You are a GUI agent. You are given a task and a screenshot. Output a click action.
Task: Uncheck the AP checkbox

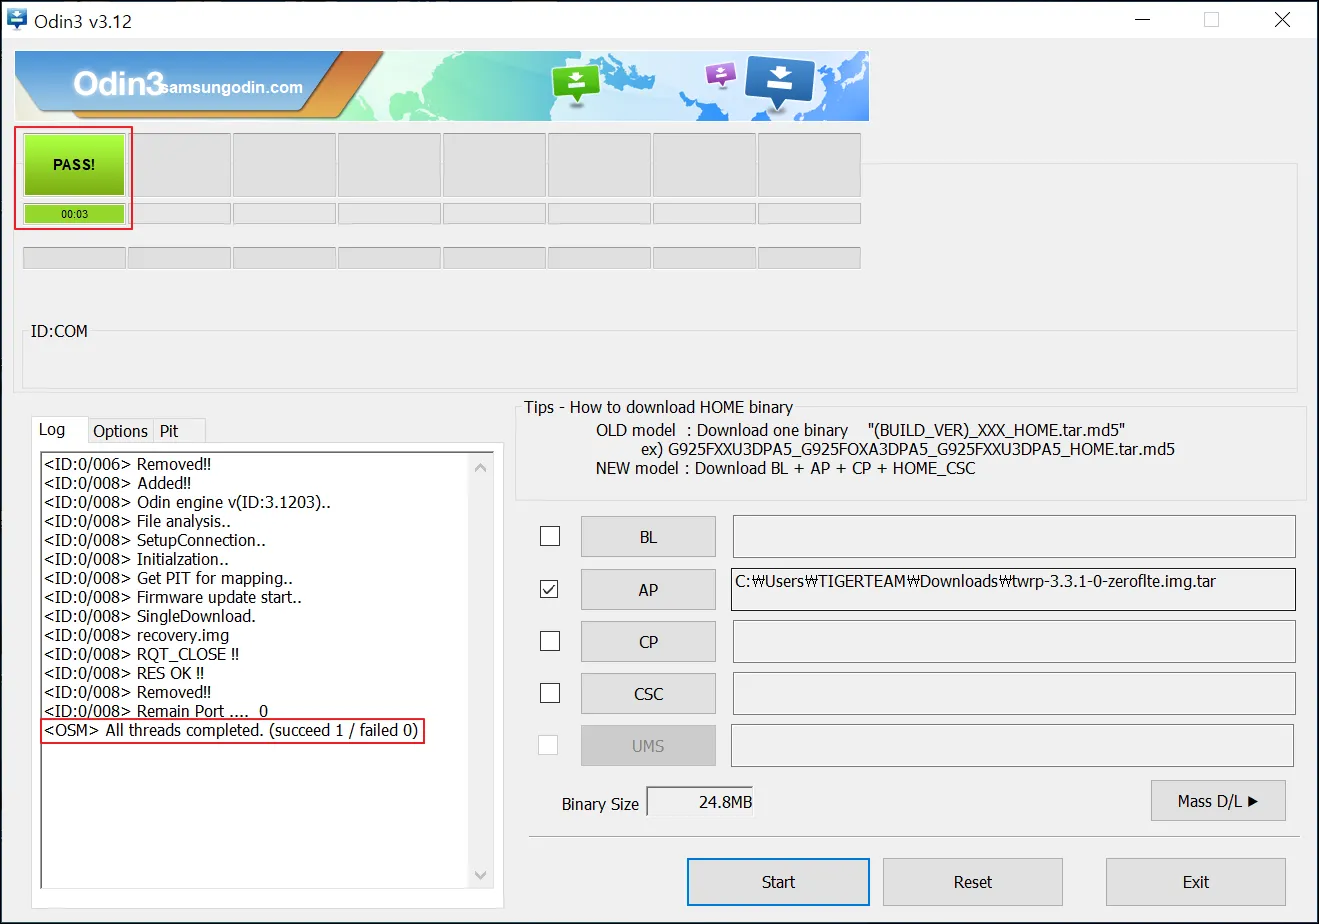550,589
